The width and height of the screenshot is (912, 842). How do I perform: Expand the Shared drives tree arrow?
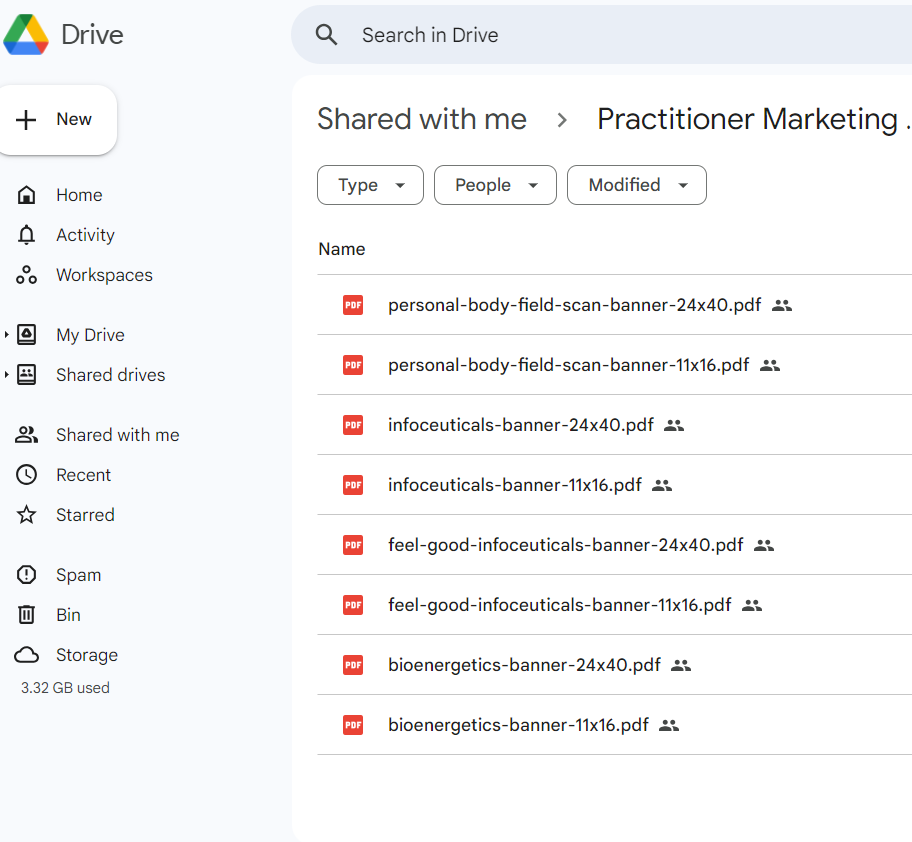click(x=6, y=374)
